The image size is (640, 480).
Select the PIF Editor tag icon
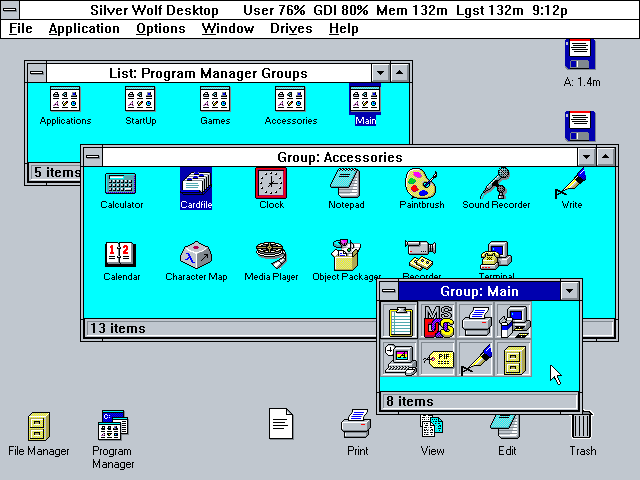pyautogui.click(x=438, y=359)
